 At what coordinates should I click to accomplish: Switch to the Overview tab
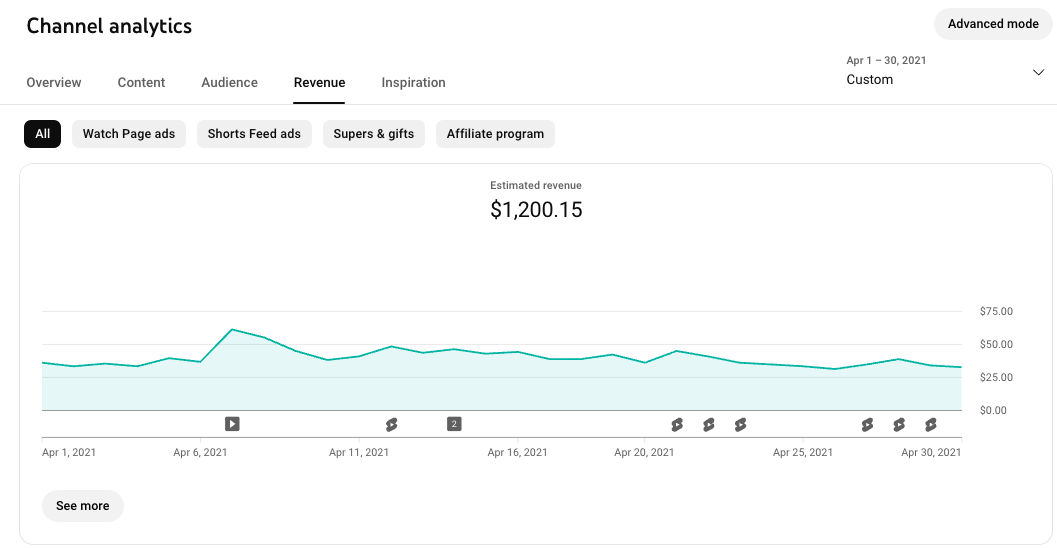[x=54, y=82]
